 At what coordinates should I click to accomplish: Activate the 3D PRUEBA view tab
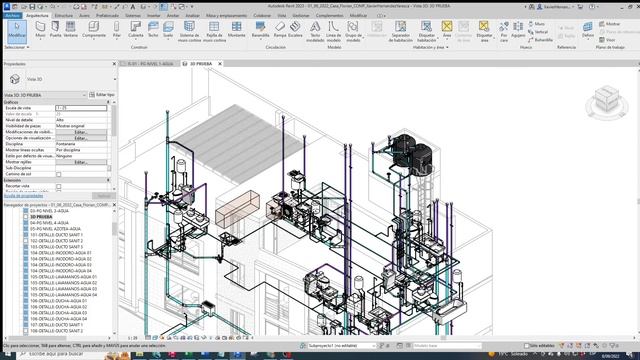(201, 64)
